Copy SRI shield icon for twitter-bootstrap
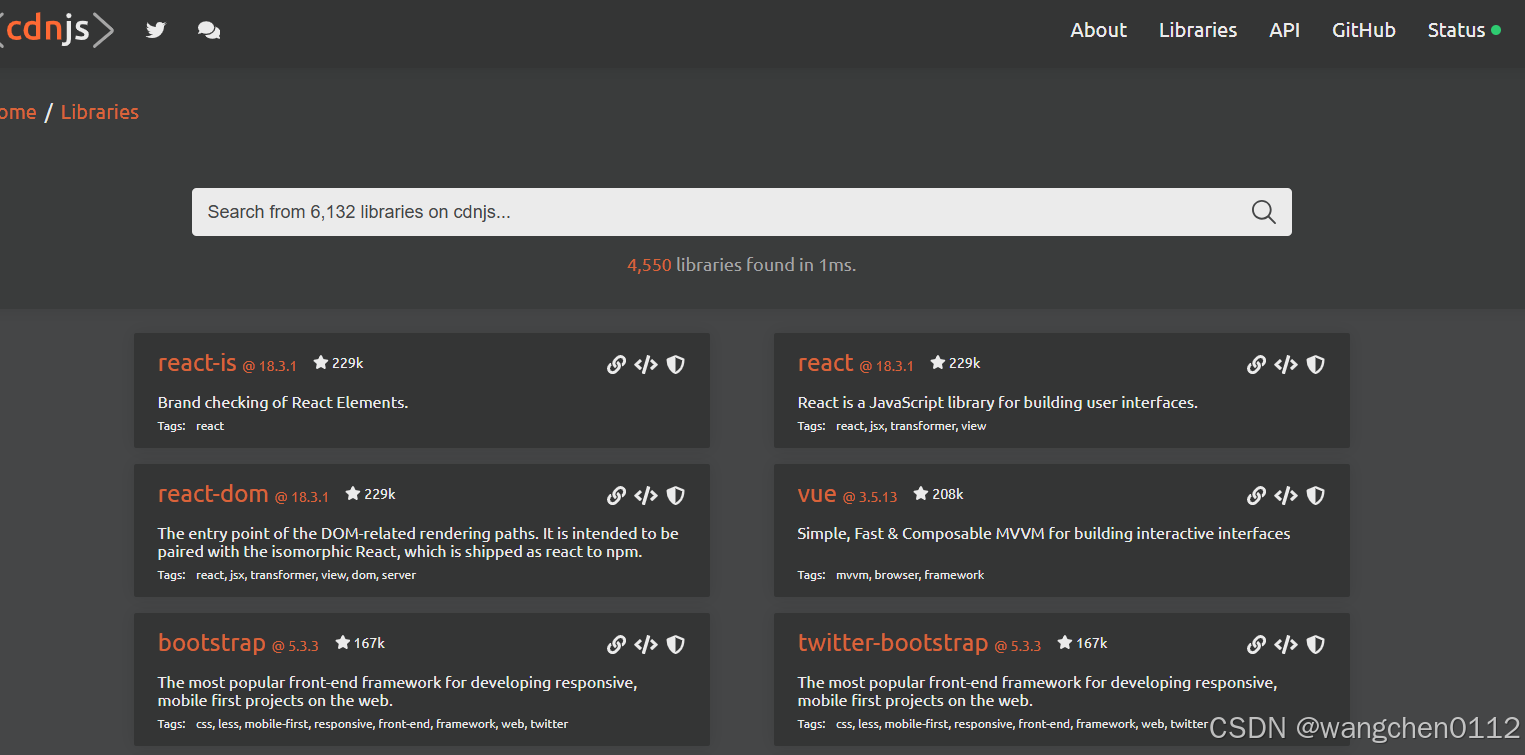 point(1316,645)
